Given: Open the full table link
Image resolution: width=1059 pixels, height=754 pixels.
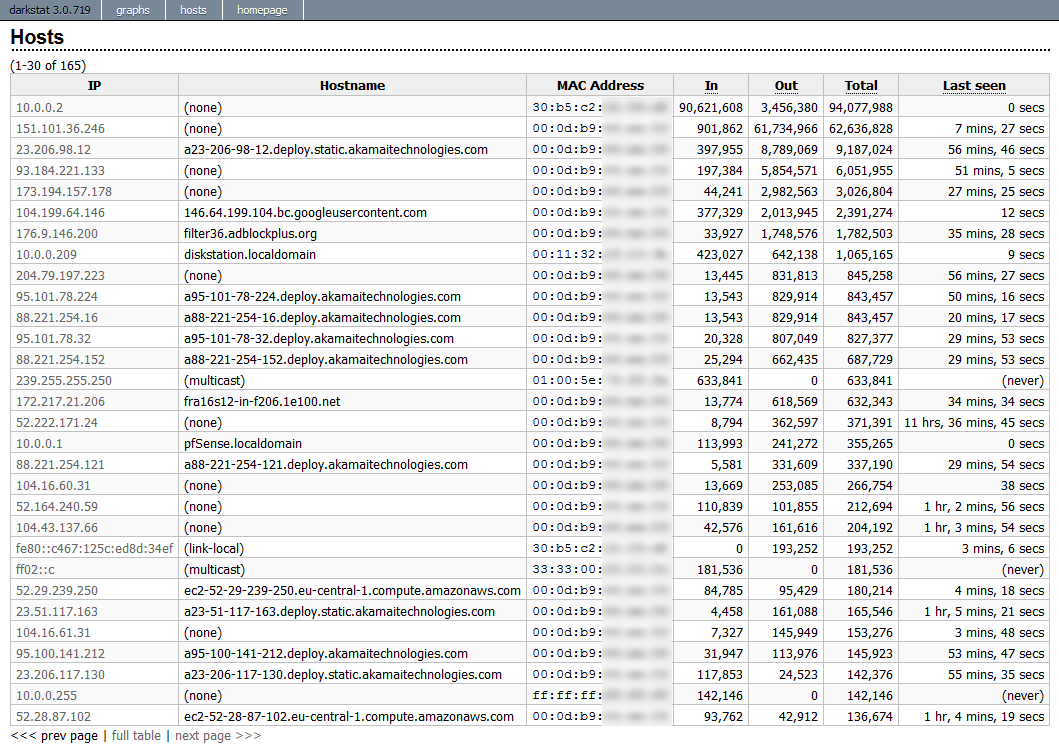Looking at the screenshot, I should [136, 736].
